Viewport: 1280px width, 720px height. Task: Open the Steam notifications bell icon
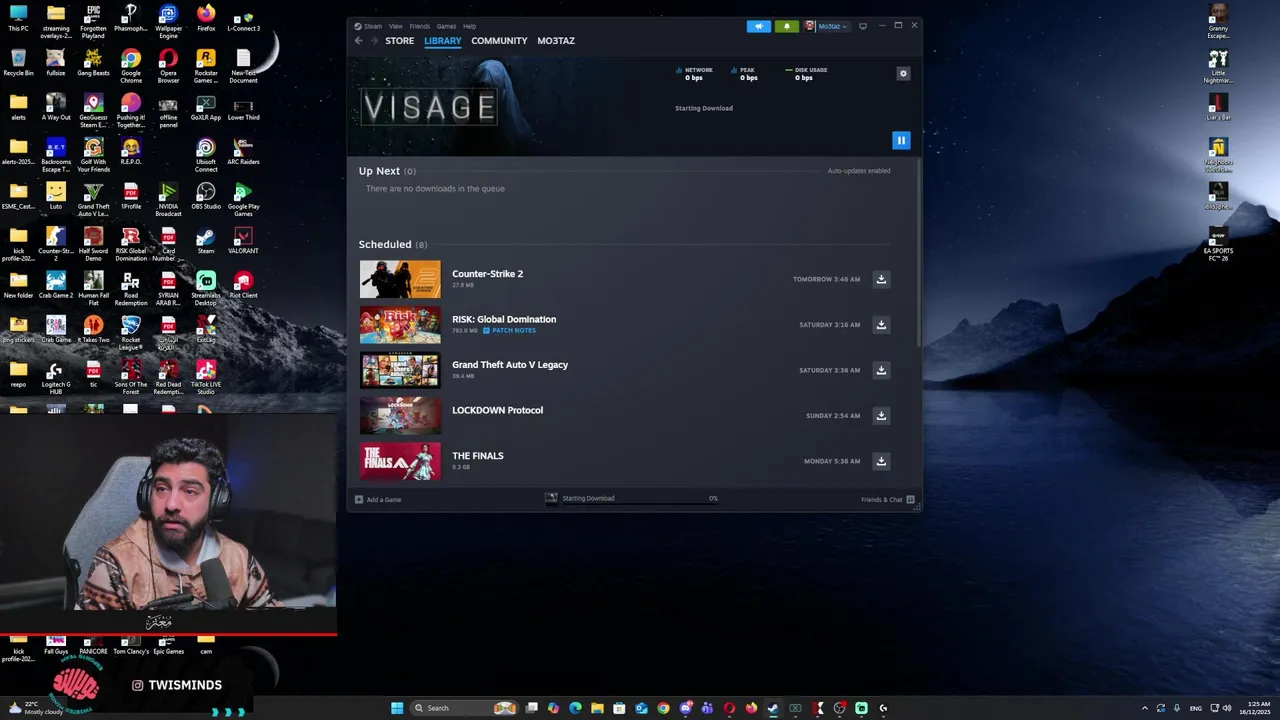[x=786, y=26]
